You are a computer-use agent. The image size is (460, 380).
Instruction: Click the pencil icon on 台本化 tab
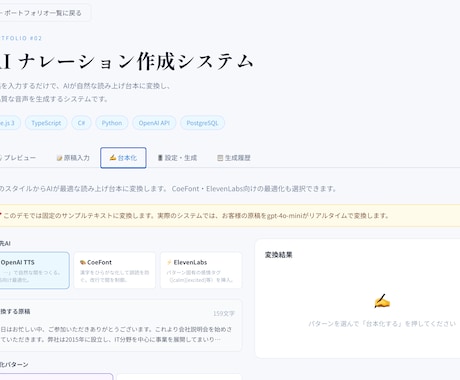pos(113,158)
